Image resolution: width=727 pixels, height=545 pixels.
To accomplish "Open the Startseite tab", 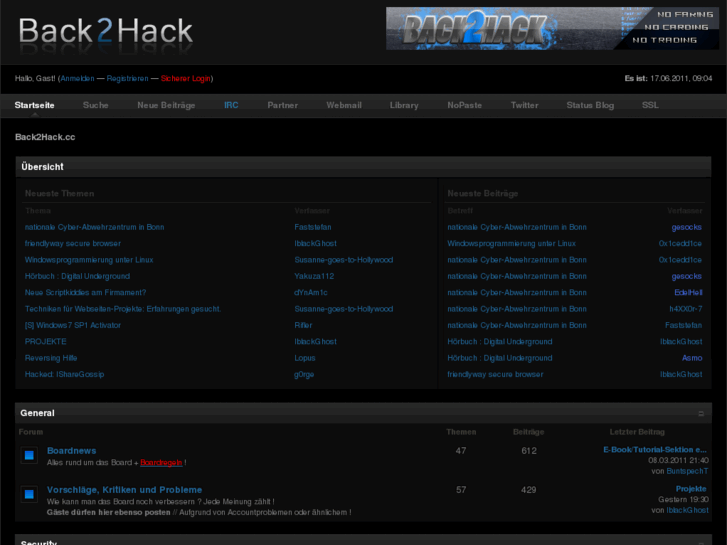I will (x=34, y=105).
